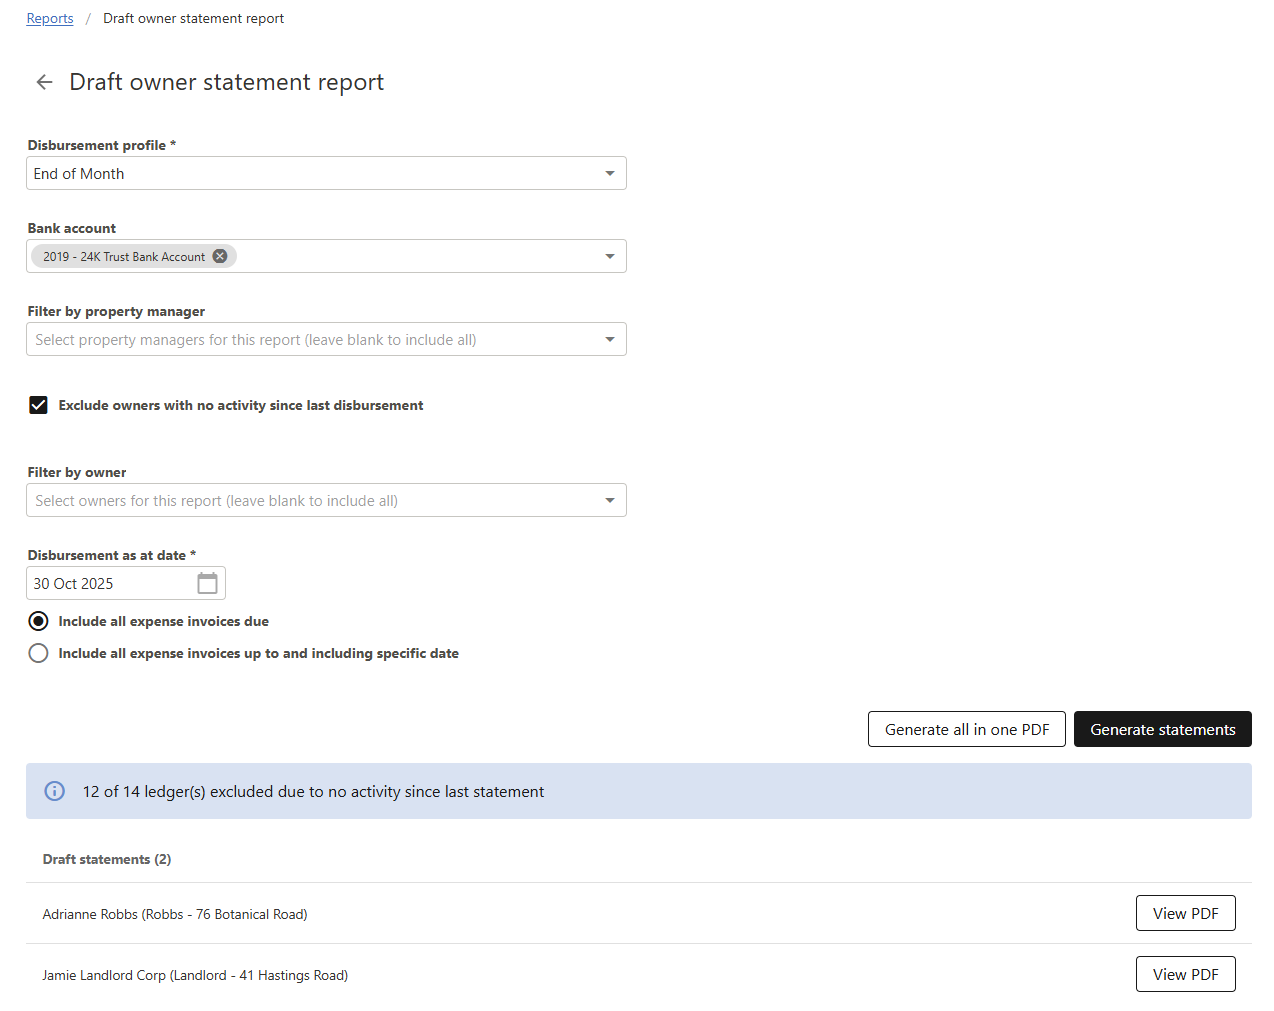Open the Filter by owner dropdown arrow
Image resolution: width=1274 pixels, height=1011 pixels.
[x=609, y=501]
